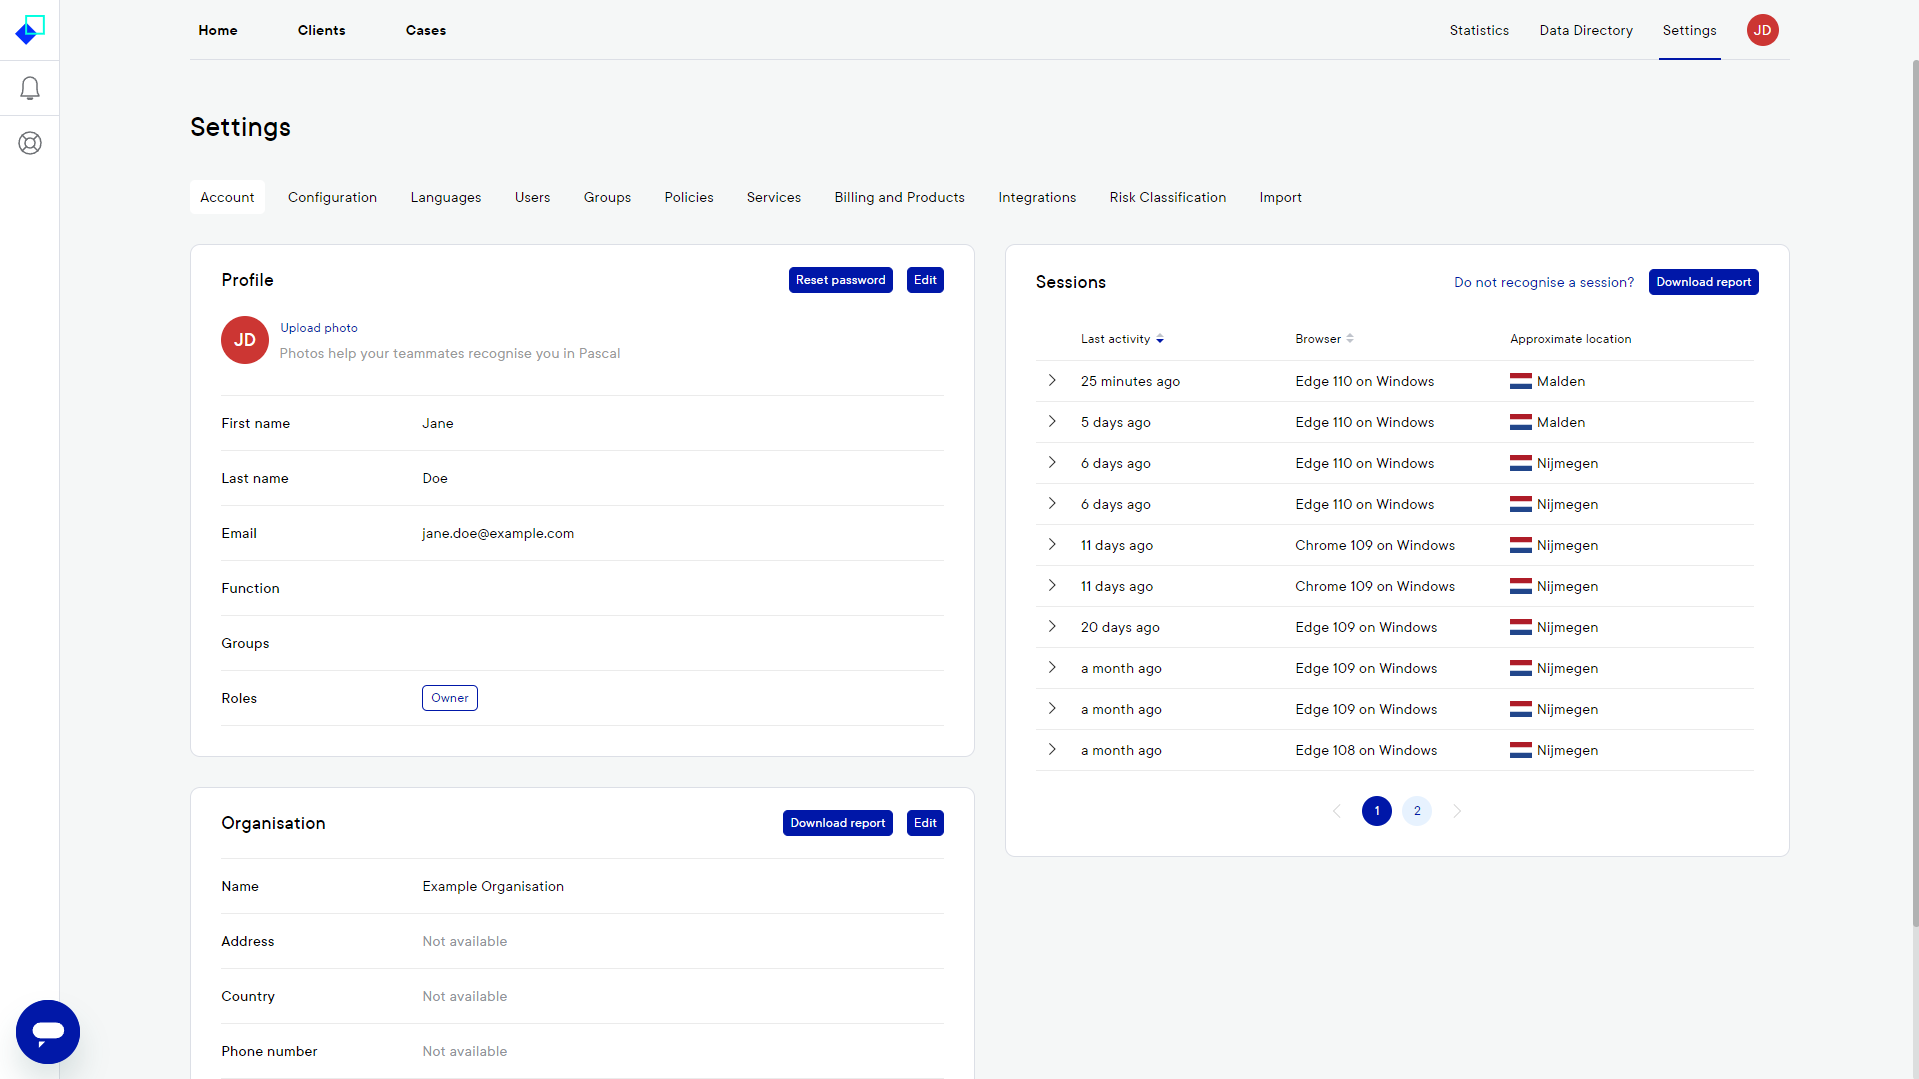Switch to the Configuration tab
The image size is (1919, 1079).
[x=332, y=197]
